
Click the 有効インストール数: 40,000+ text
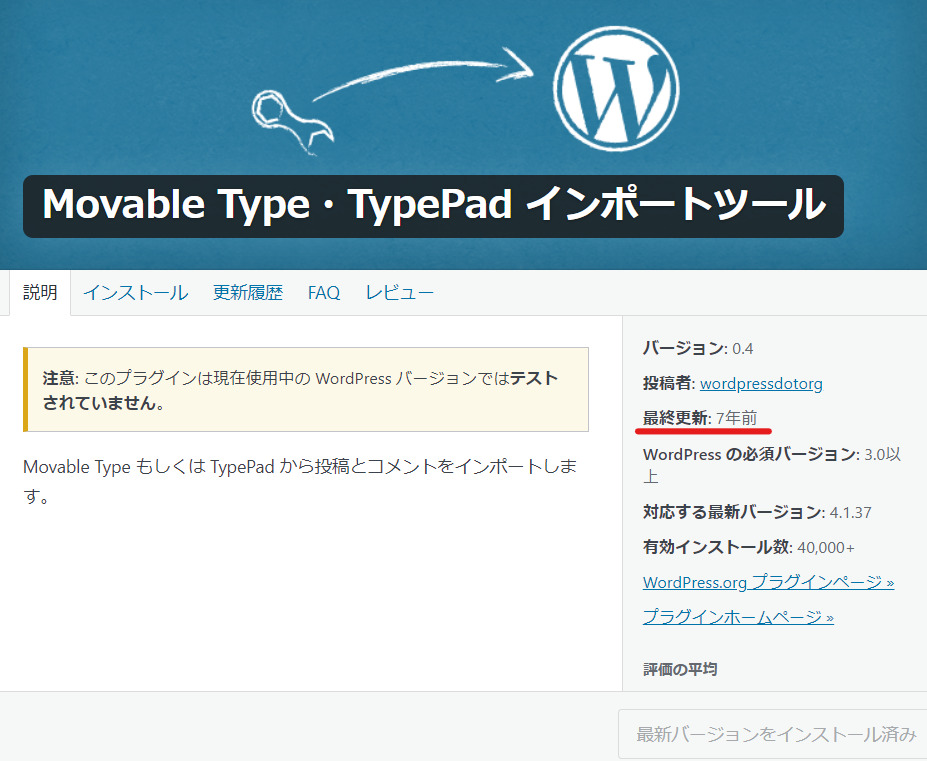tap(748, 548)
